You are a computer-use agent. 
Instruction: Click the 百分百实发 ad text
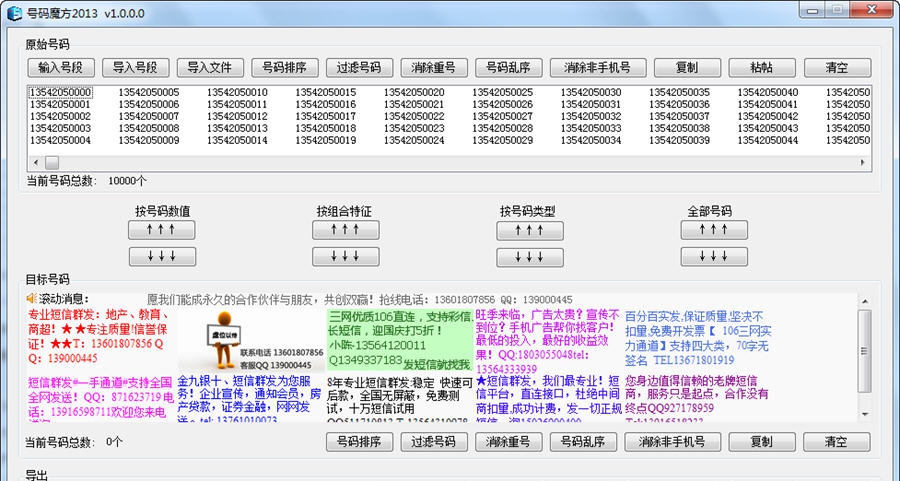tap(698, 338)
